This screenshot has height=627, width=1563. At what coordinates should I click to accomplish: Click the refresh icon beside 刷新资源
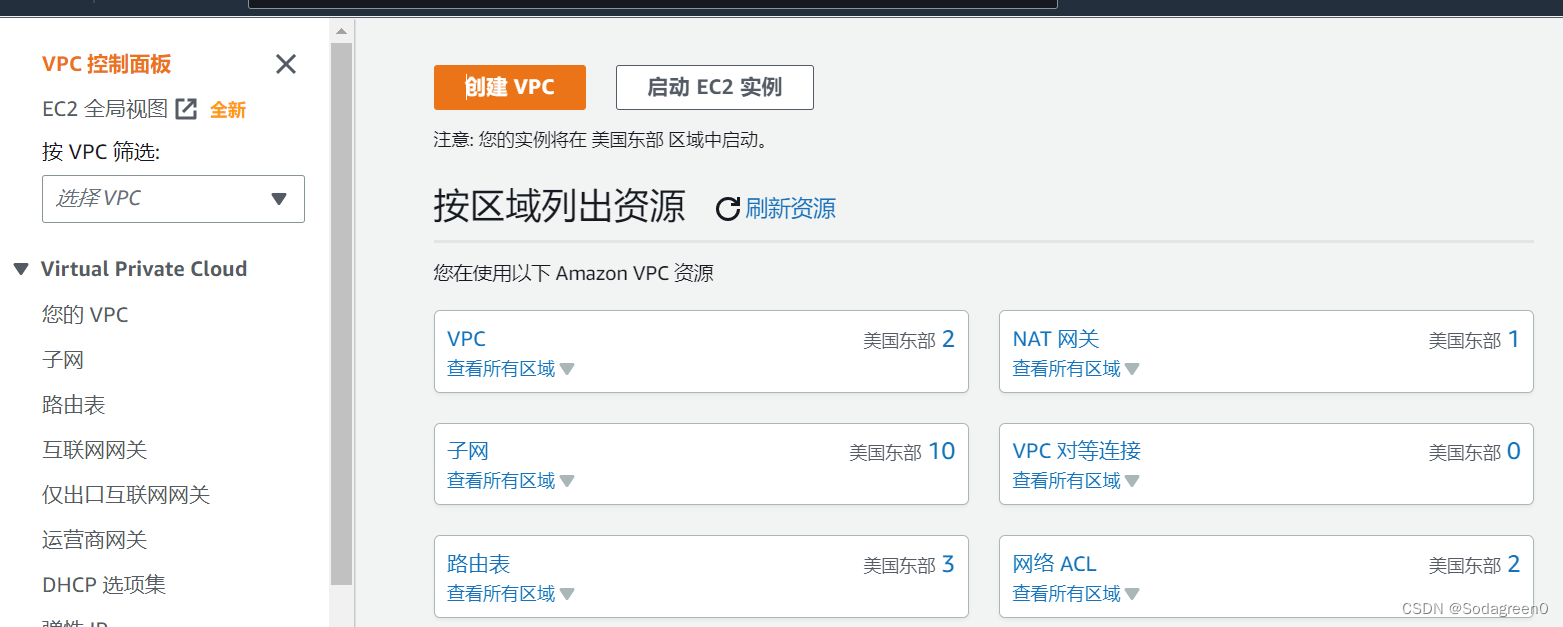point(728,209)
